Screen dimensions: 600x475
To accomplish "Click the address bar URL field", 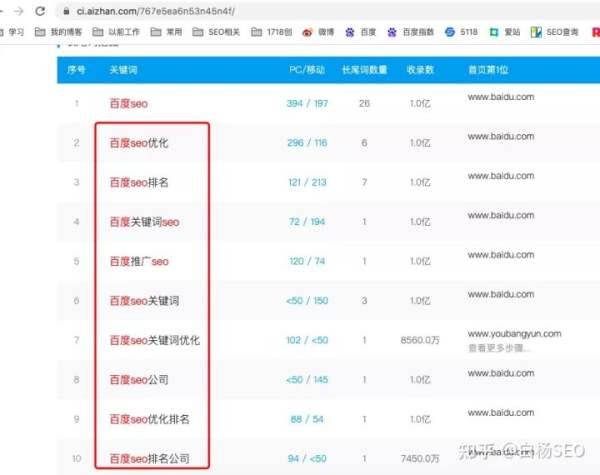I will pos(300,11).
